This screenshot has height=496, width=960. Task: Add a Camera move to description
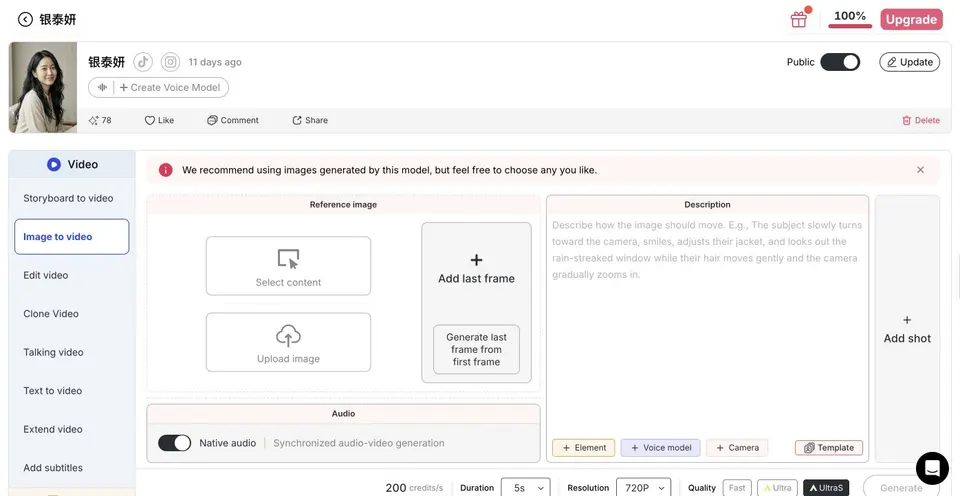(737, 448)
